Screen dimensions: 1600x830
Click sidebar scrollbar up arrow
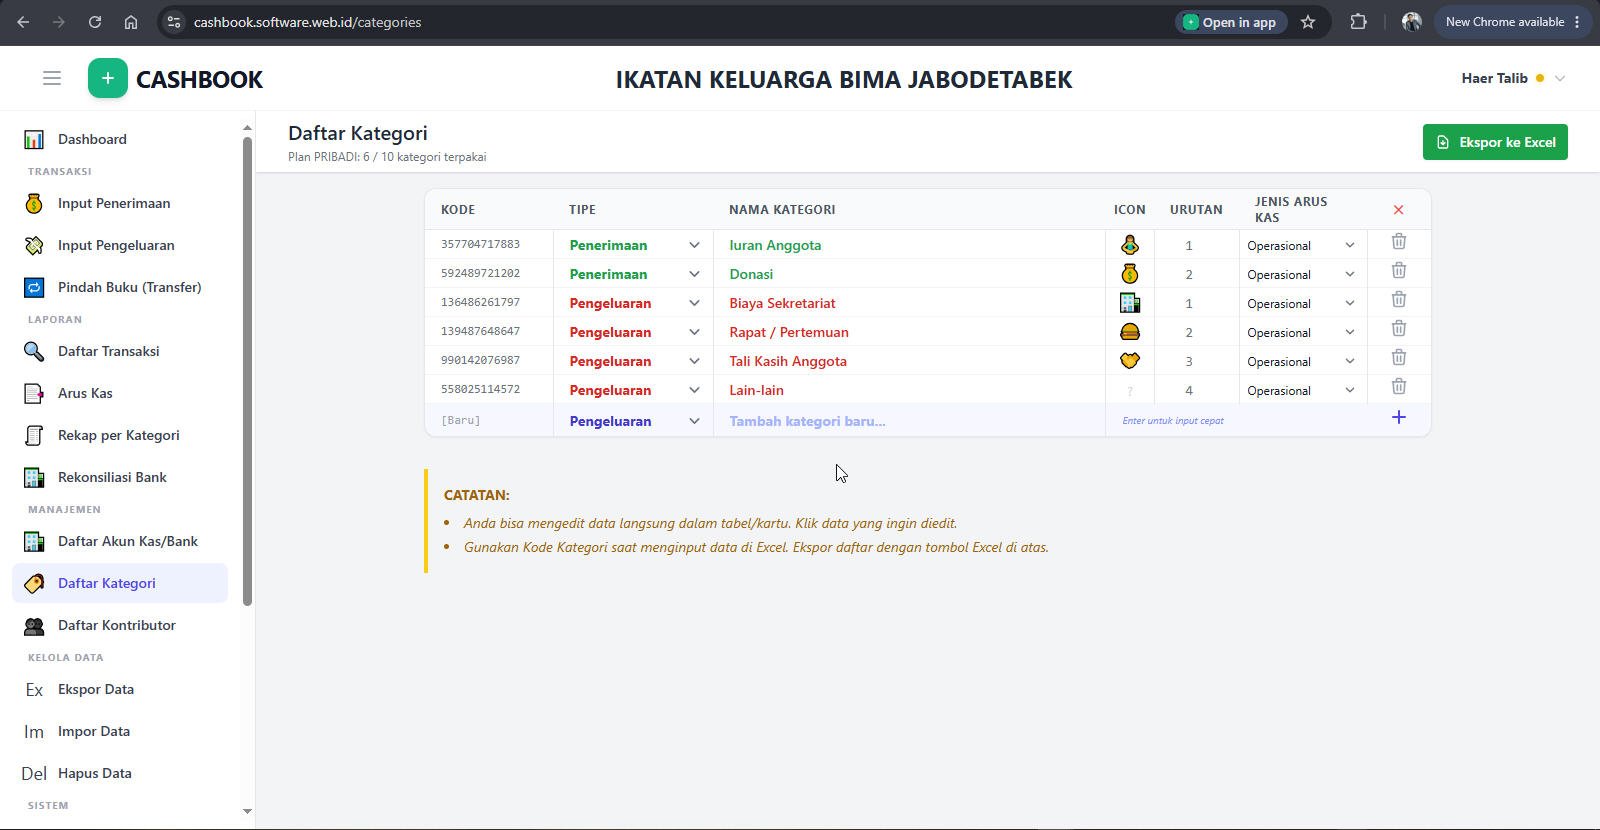click(247, 128)
